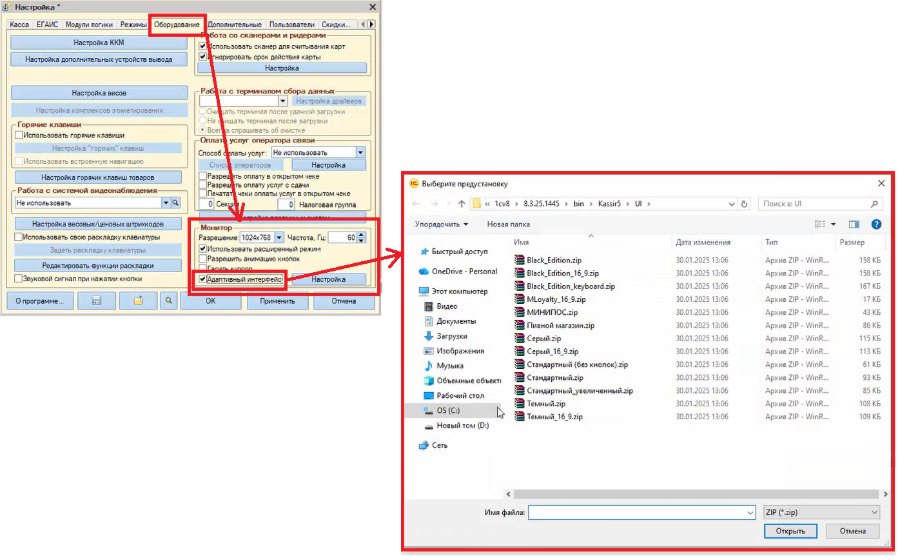Click Применить button in settings
This screenshot has height=556, width=900.
pos(277,301)
